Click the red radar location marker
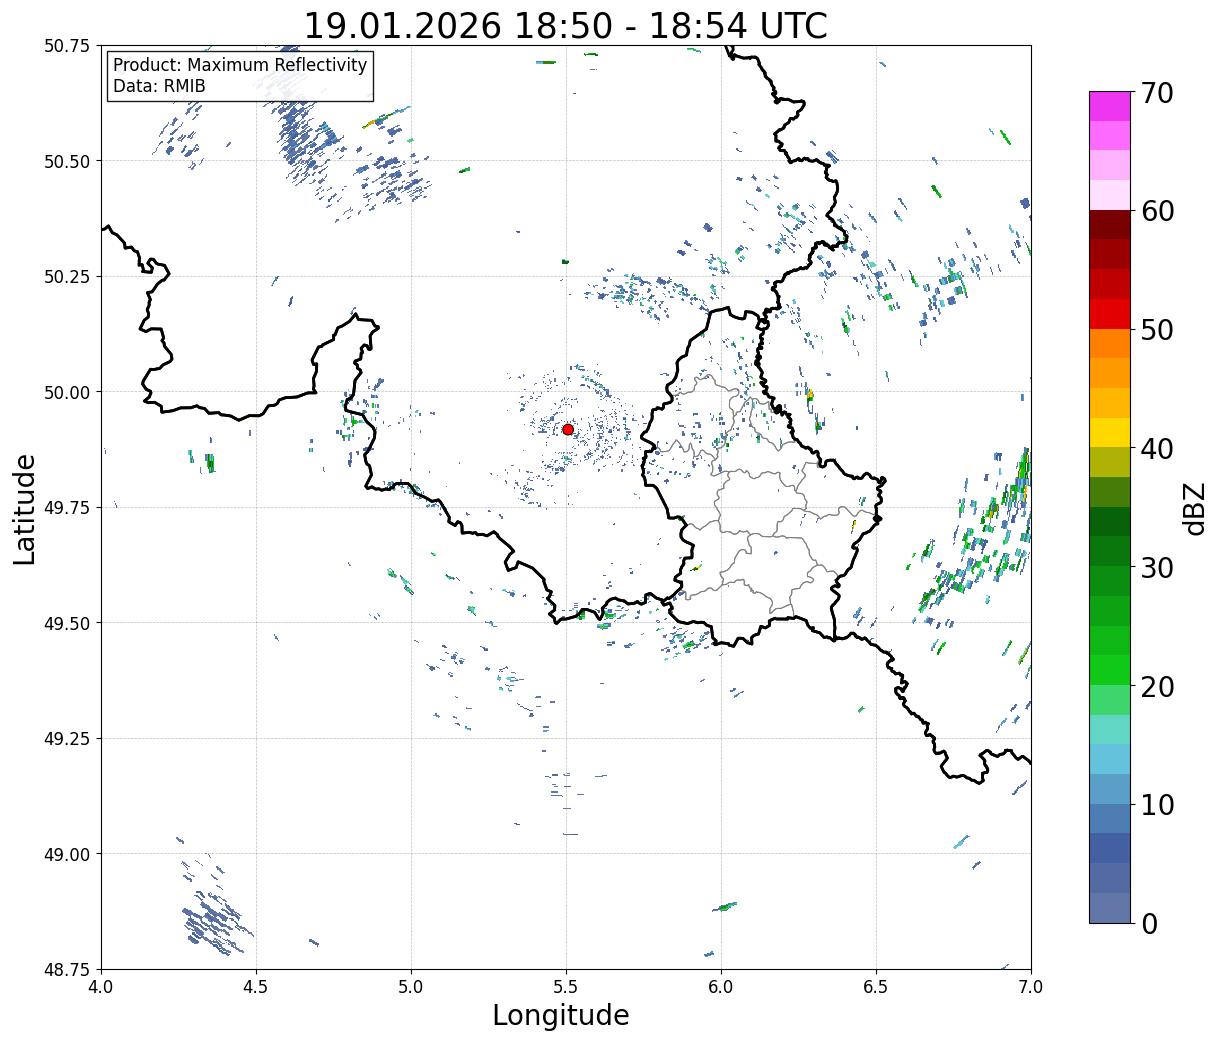1219x1040 pixels. point(568,429)
